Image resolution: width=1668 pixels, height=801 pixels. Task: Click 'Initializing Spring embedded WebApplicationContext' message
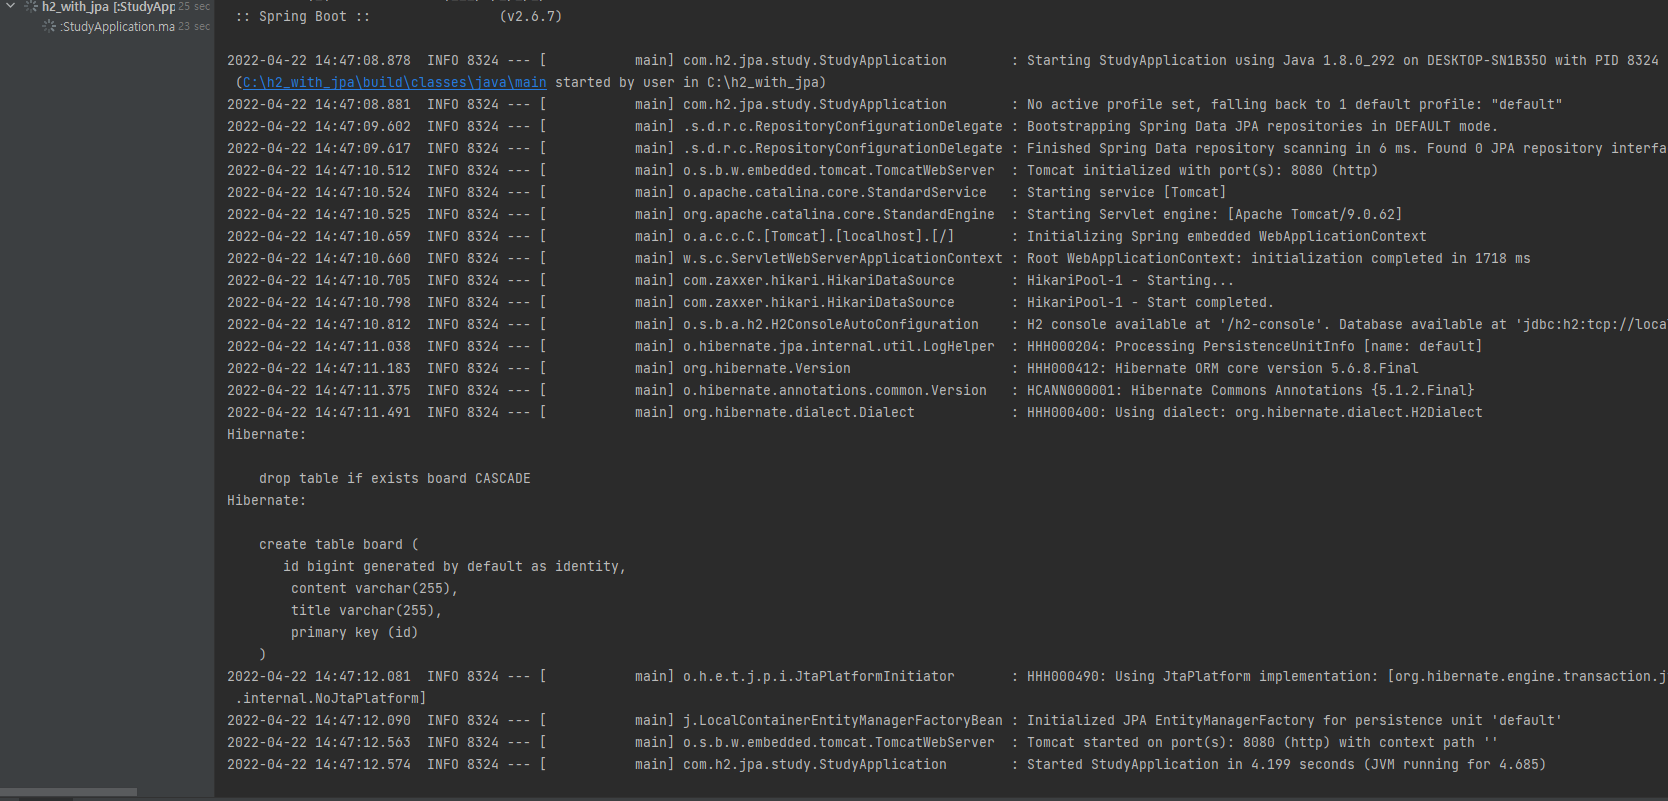(1226, 236)
